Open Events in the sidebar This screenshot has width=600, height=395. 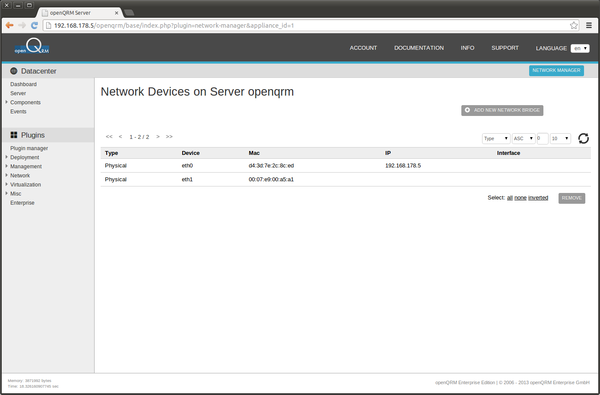[x=18, y=111]
